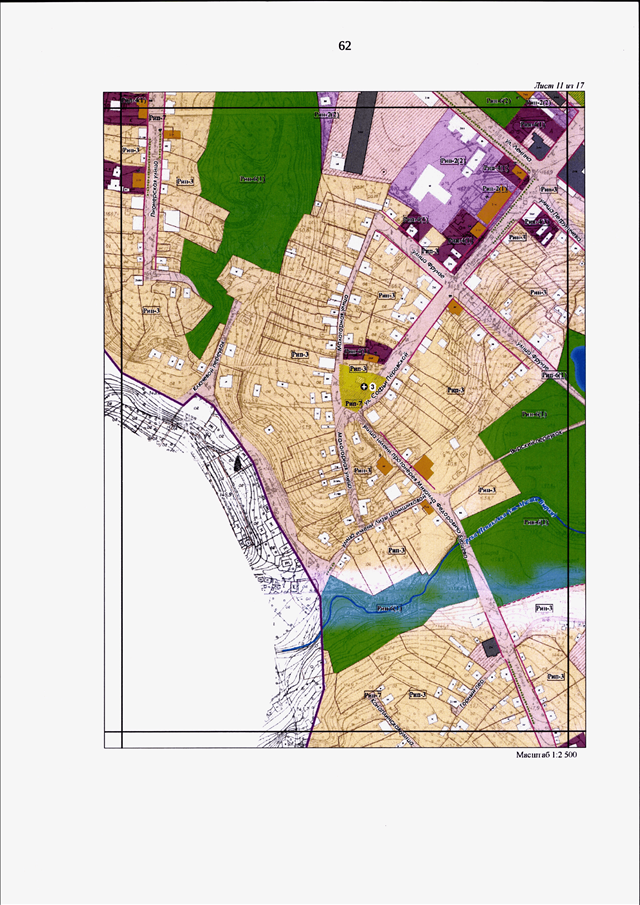Select the large white building in purple zone
The image size is (640, 905).
coord(432,185)
